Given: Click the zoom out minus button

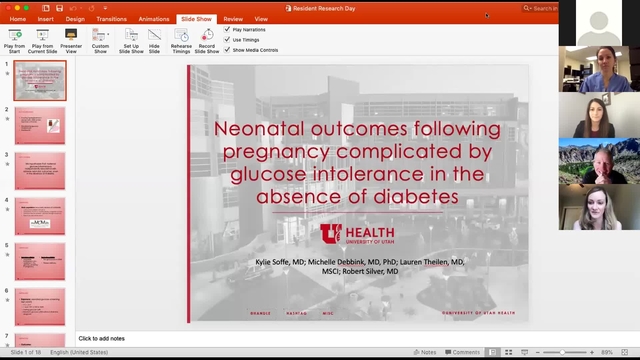Looking at the screenshot, I should click(538, 352).
